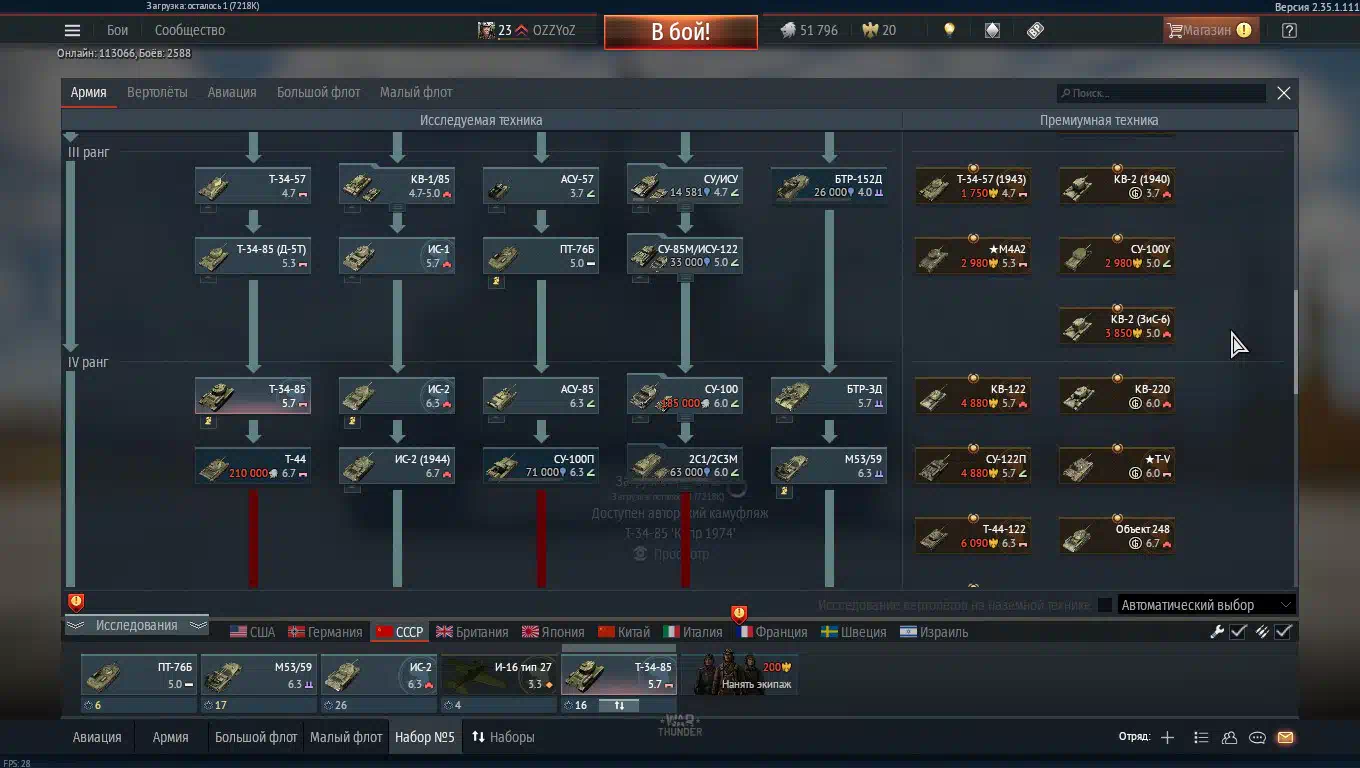Open the Battle Pass ticket icon
Viewport: 1360px width, 768px height.
pos(1035,30)
